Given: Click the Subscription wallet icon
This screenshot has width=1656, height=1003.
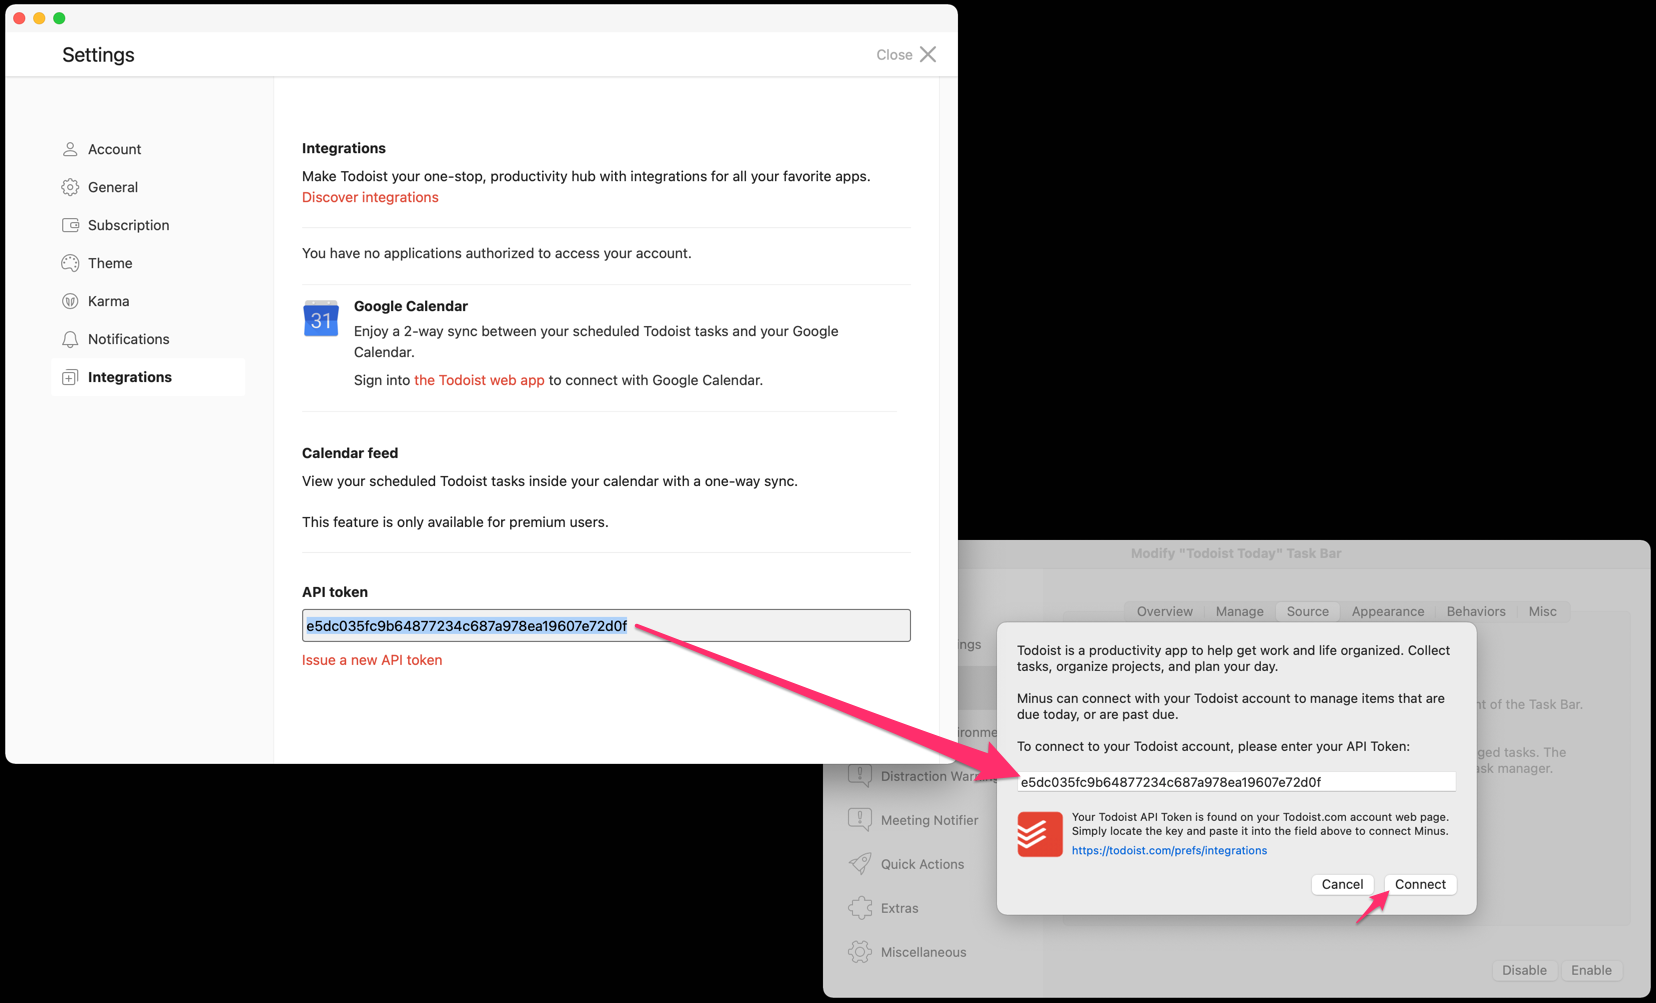Looking at the screenshot, I should pos(70,225).
